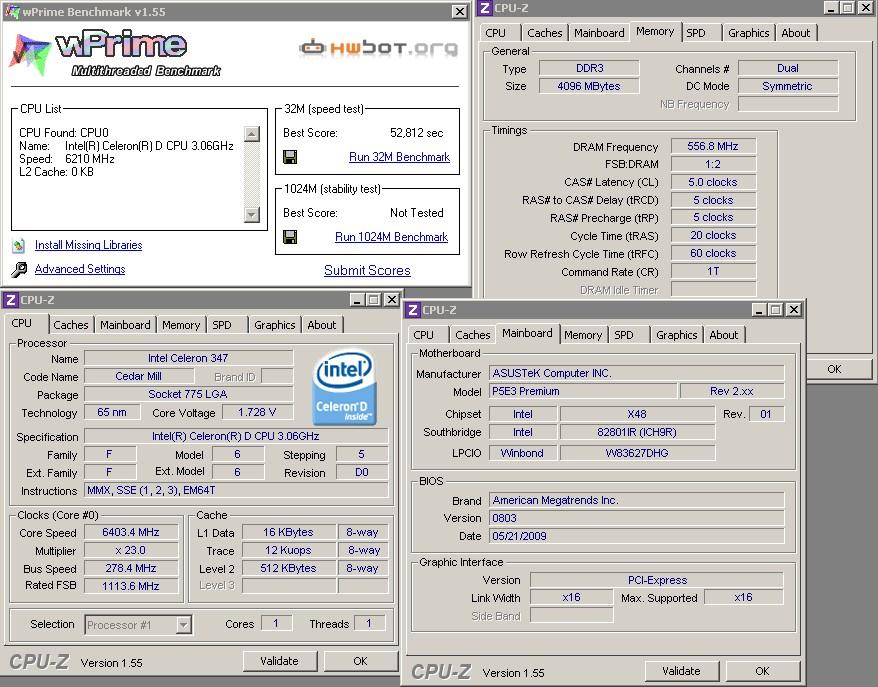Open the Processor #1 selection dropdown
This screenshot has height=687, width=878.
(183, 625)
